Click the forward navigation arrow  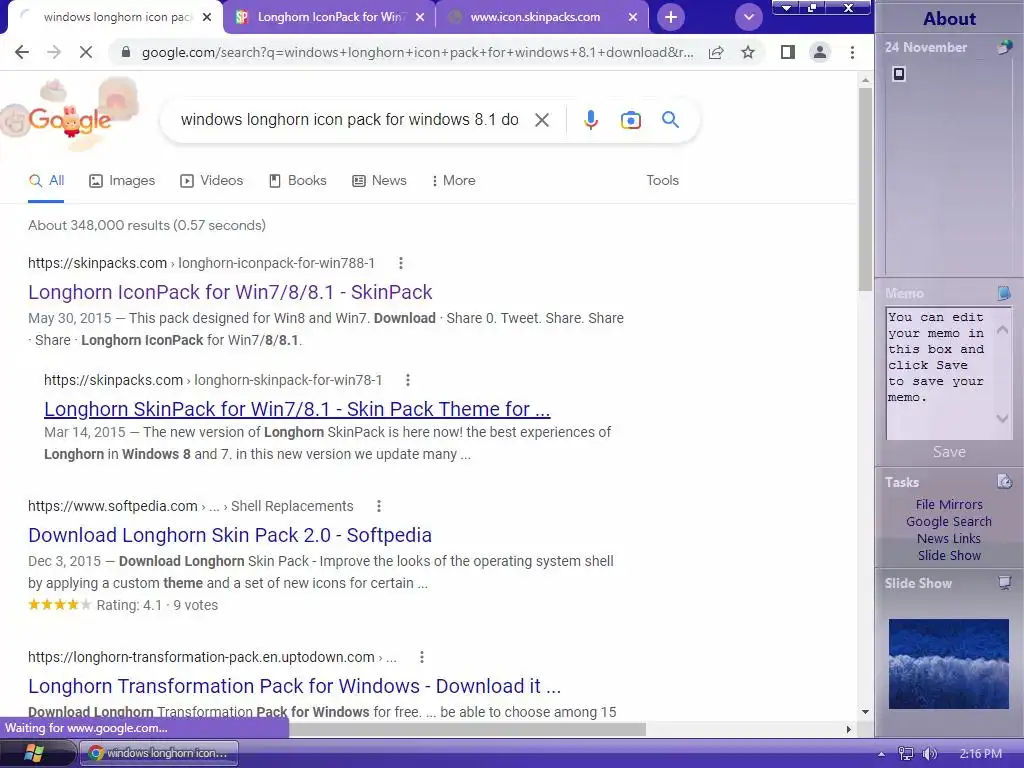[x=54, y=52]
